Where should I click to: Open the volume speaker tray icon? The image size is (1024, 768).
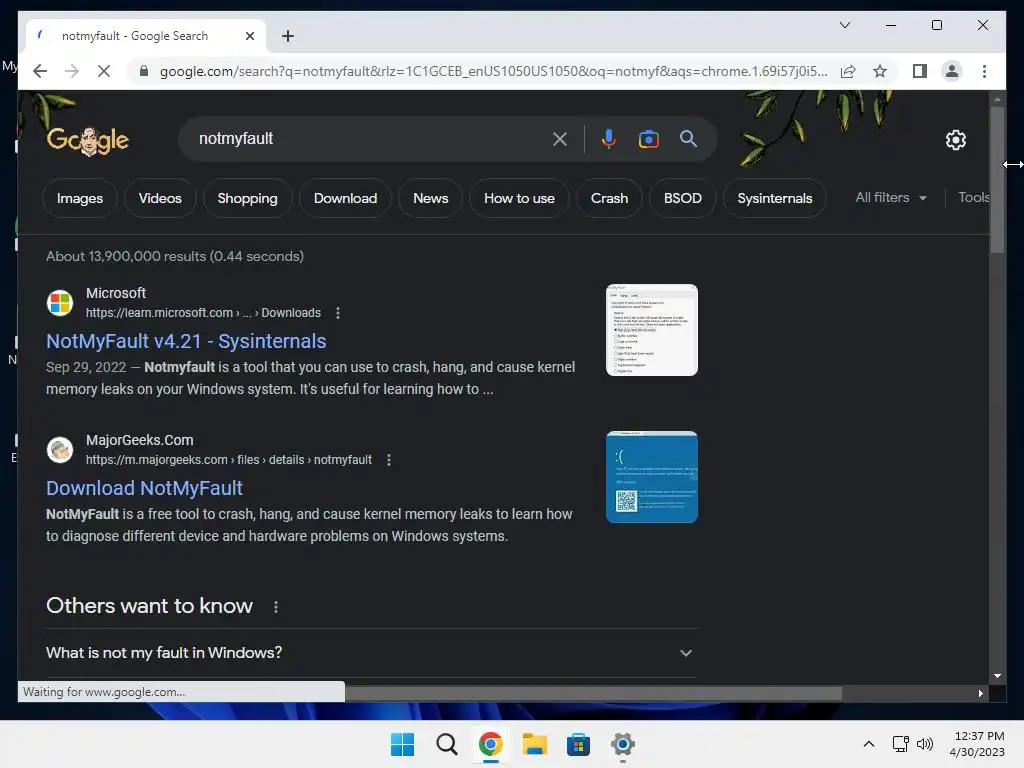(x=925, y=744)
